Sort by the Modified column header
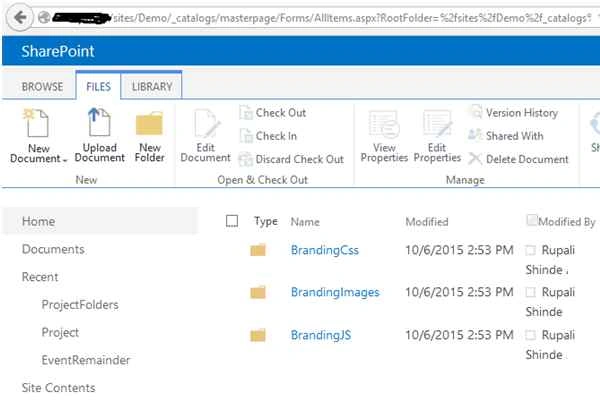This screenshot has height=403, width=600. [427, 222]
